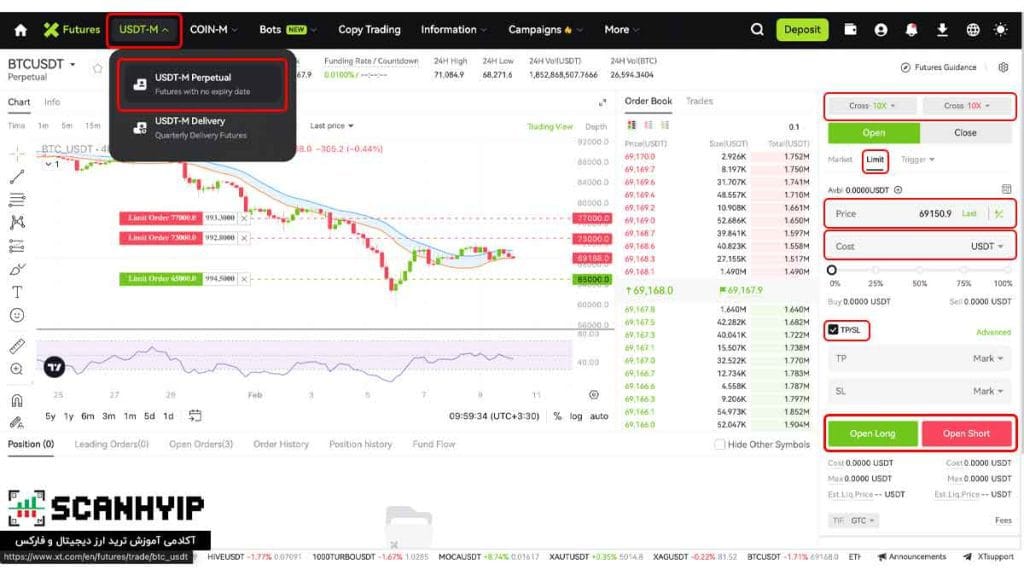Open BTCUSDT pair selector dropdown
1024x576 pixels.
(x=41, y=65)
